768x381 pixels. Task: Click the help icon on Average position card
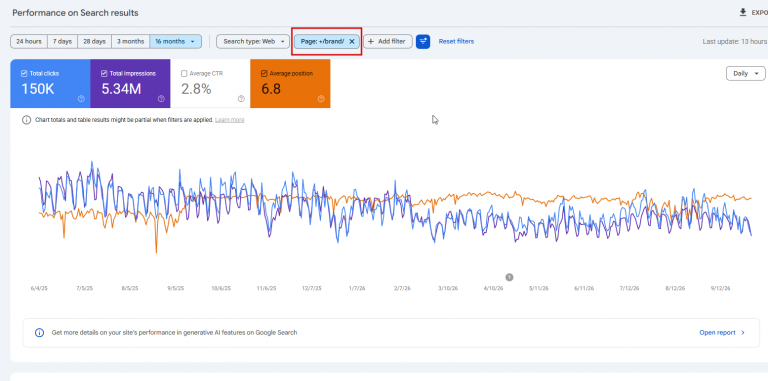tap(321, 99)
